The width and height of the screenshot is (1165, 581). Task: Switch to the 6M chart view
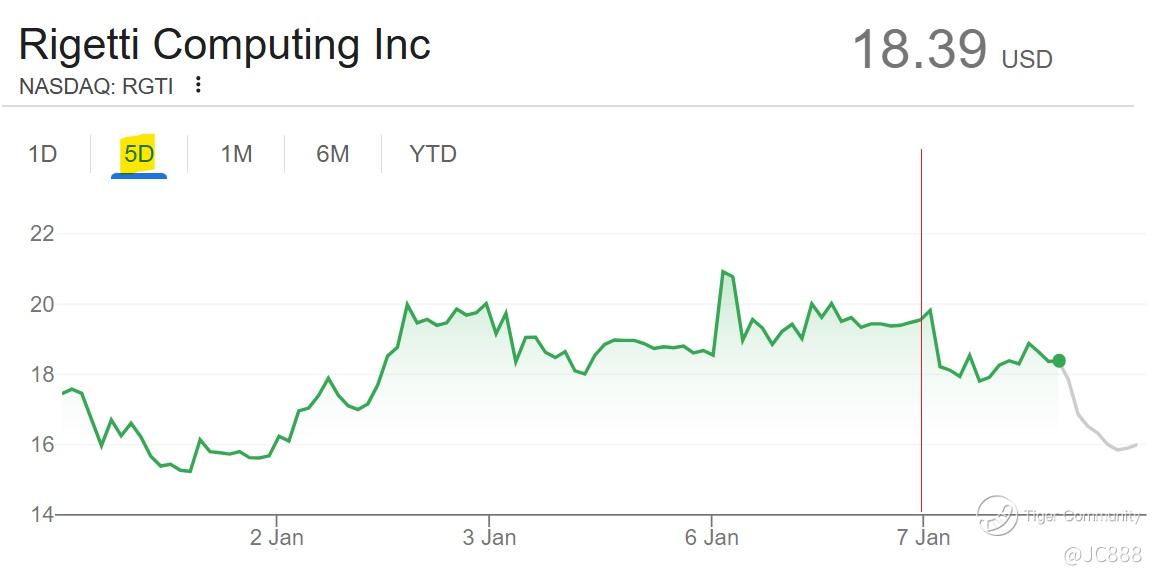tap(333, 154)
